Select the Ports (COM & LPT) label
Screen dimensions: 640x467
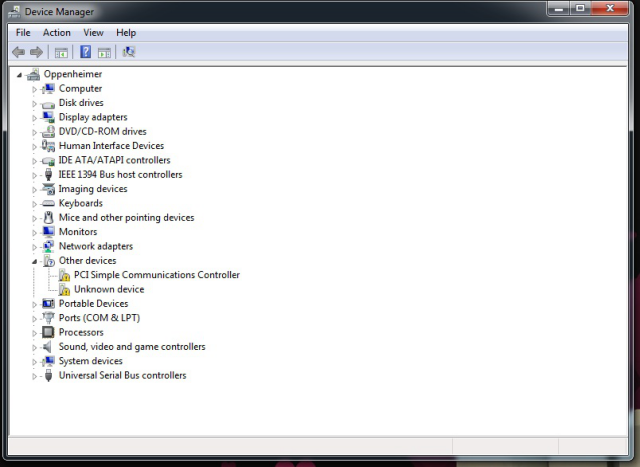[100, 318]
